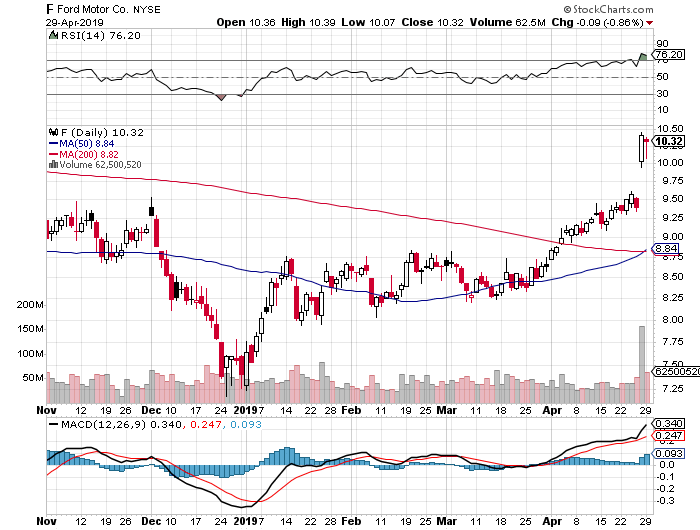Click the 0.340 MACD value tag
Image resolution: width=700 pixels, height=530 pixels.
point(666,424)
